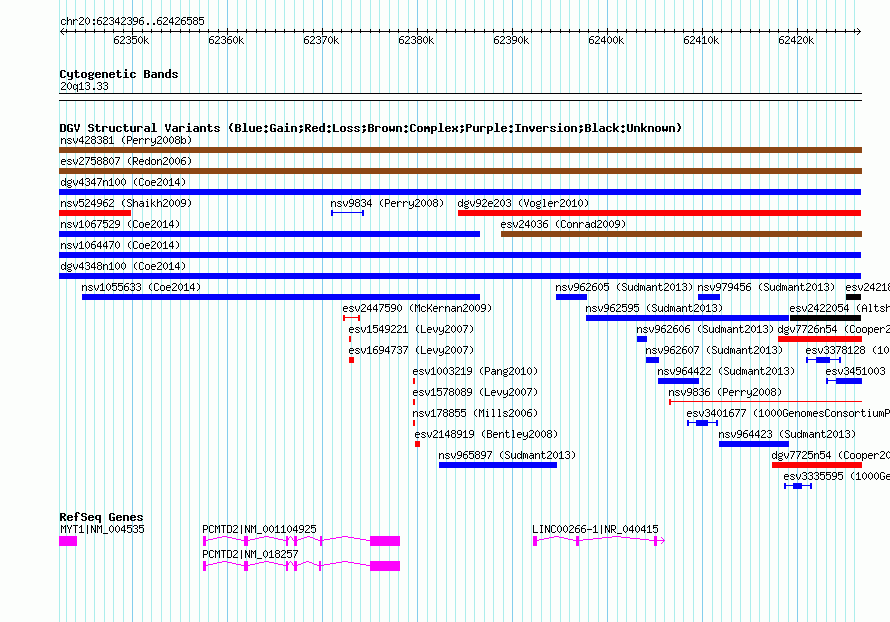This screenshot has height=622, width=890.
Task: Open the nsv178855 (Mills2006) label
Action: tap(475, 413)
